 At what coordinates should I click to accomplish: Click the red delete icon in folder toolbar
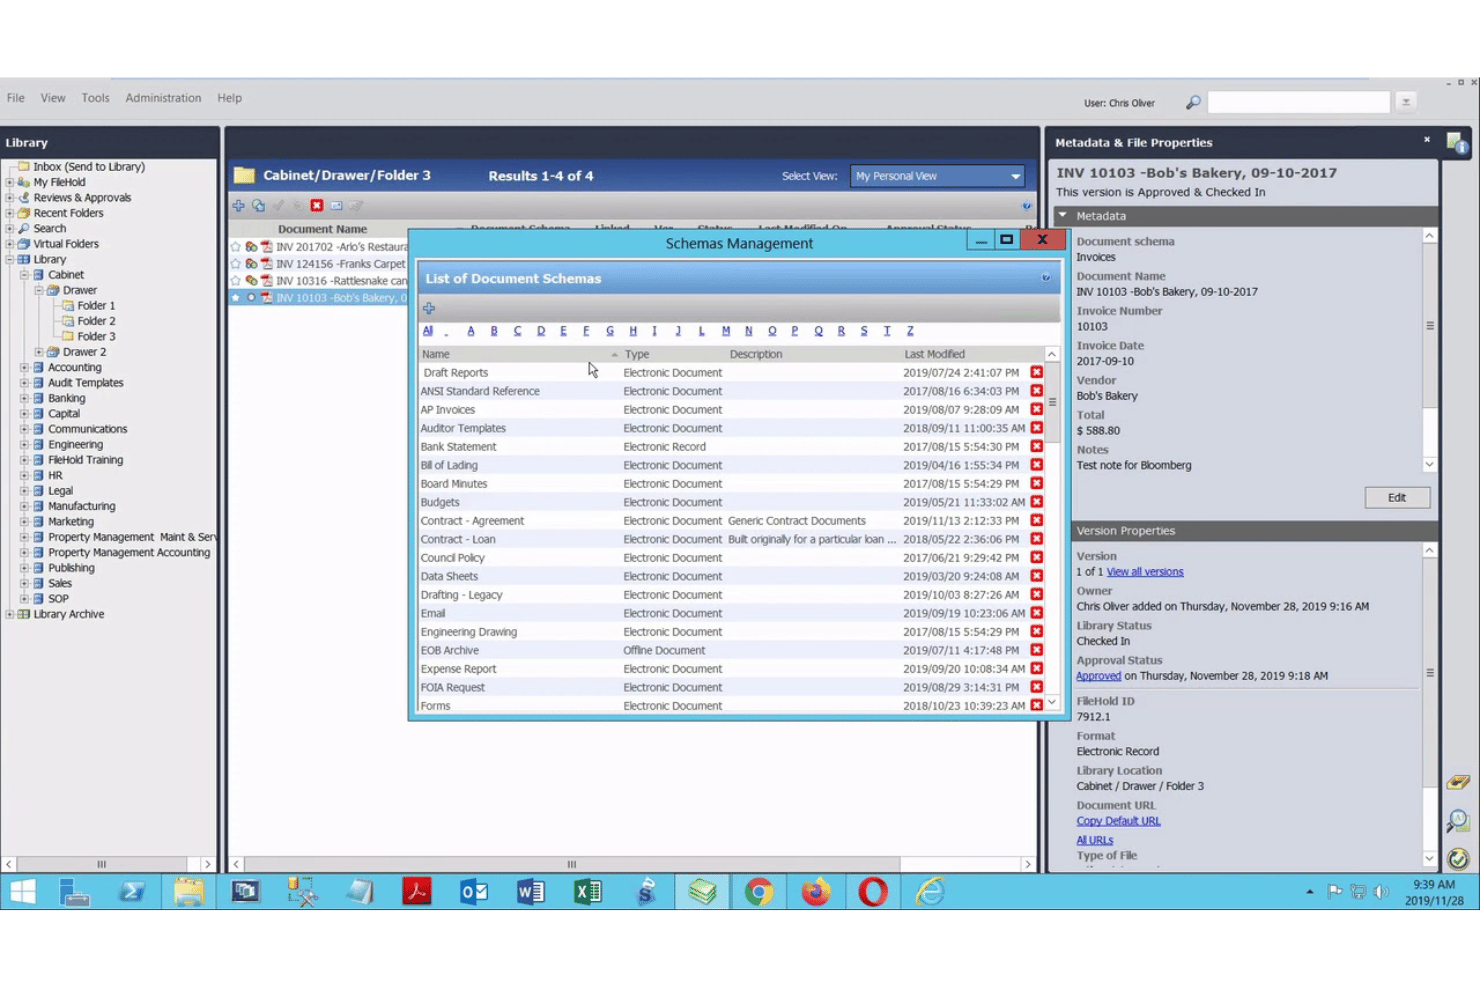[317, 205]
